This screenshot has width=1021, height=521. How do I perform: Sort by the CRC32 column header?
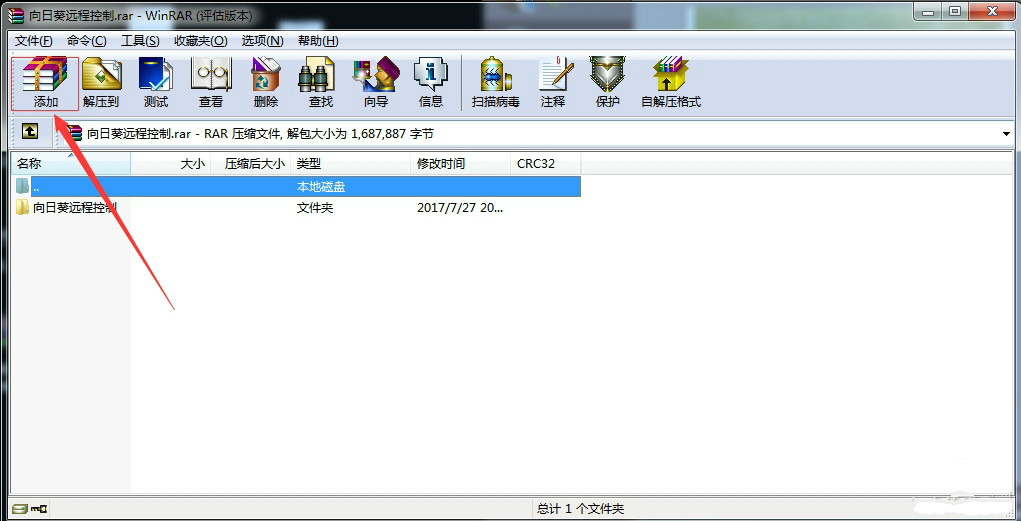click(545, 163)
